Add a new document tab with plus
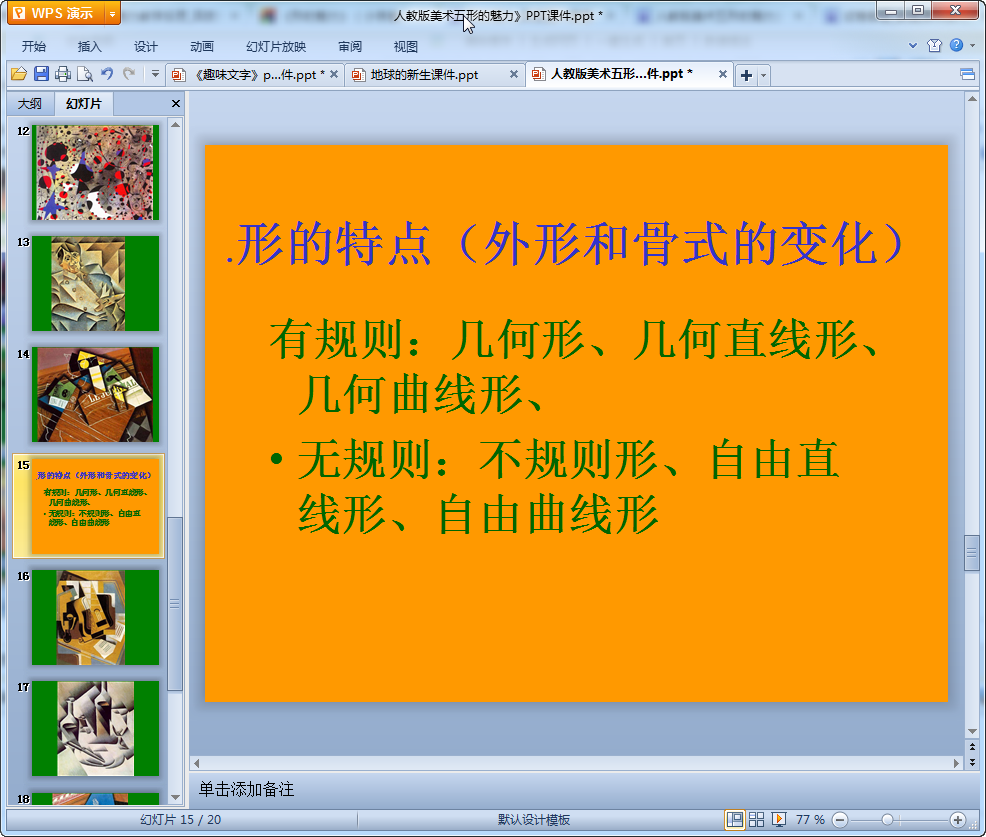The height and width of the screenshot is (837, 986). coord(746,75)
